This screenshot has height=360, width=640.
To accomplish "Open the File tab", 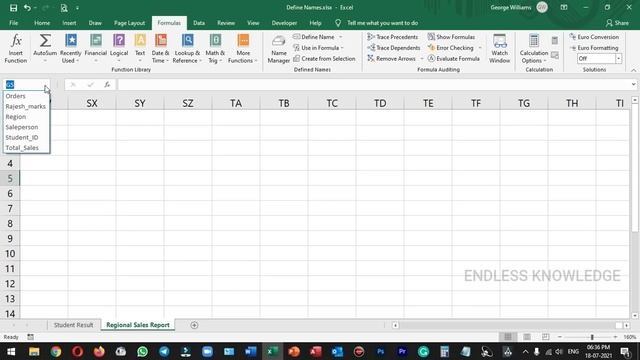I will click(13, 23).
